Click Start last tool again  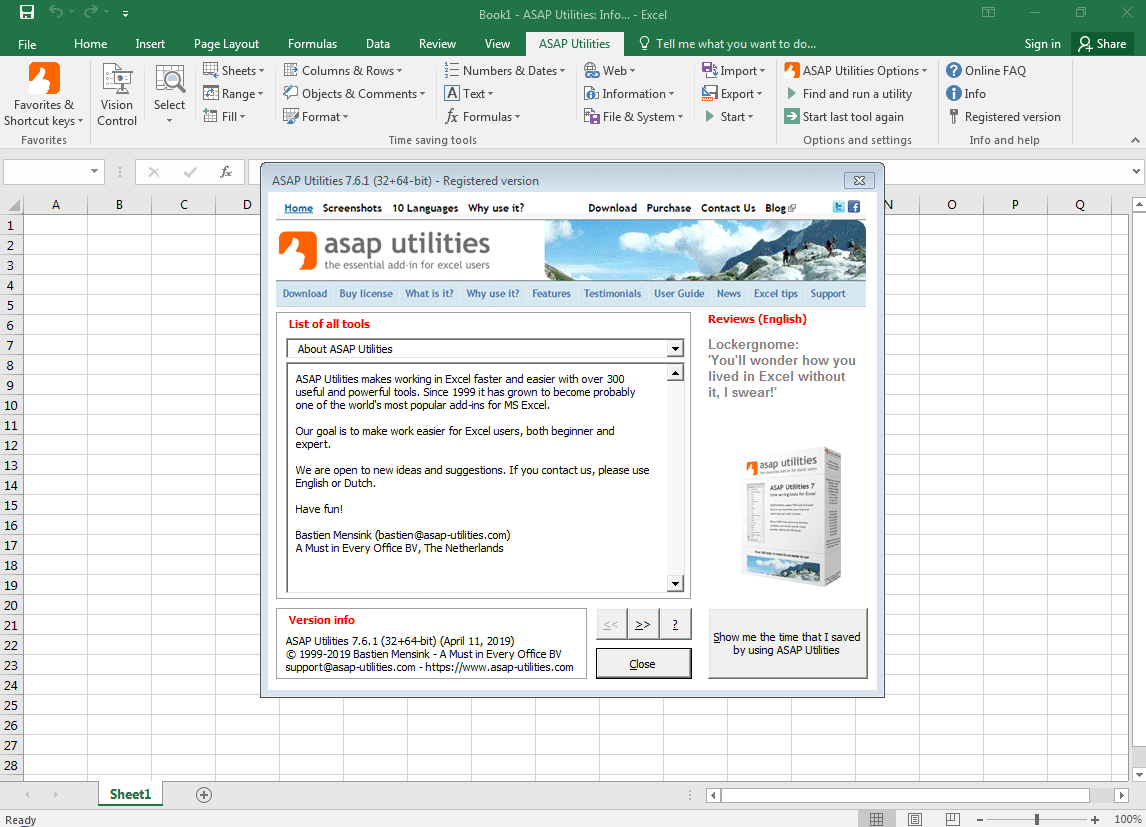click(x=844, y=116)
